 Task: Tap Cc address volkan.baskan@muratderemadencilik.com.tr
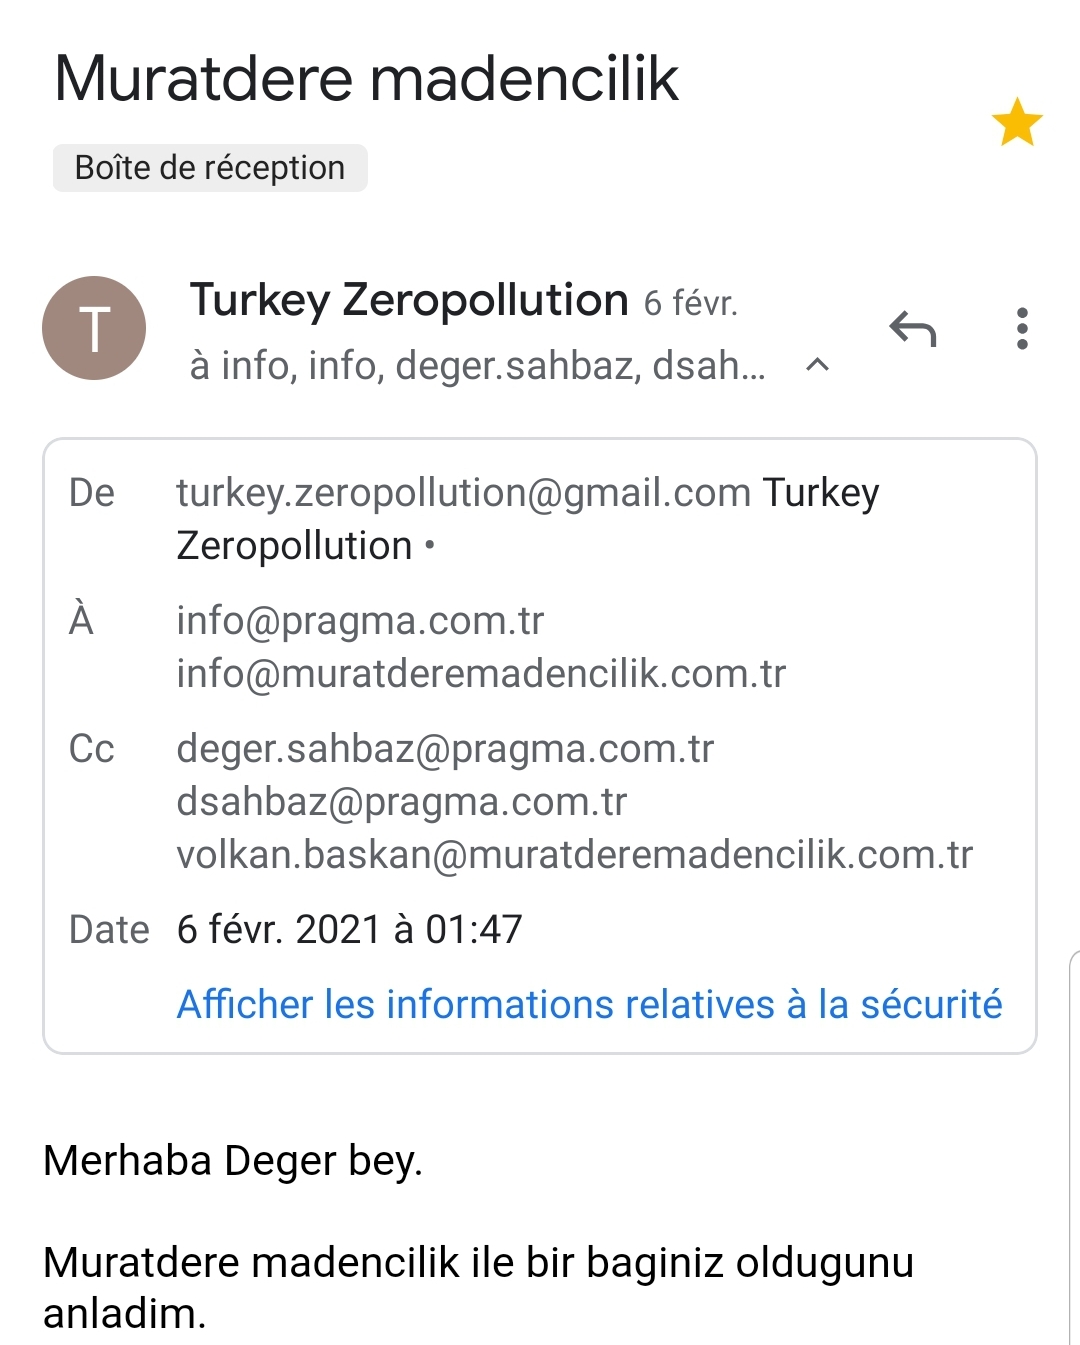(575, 855)
